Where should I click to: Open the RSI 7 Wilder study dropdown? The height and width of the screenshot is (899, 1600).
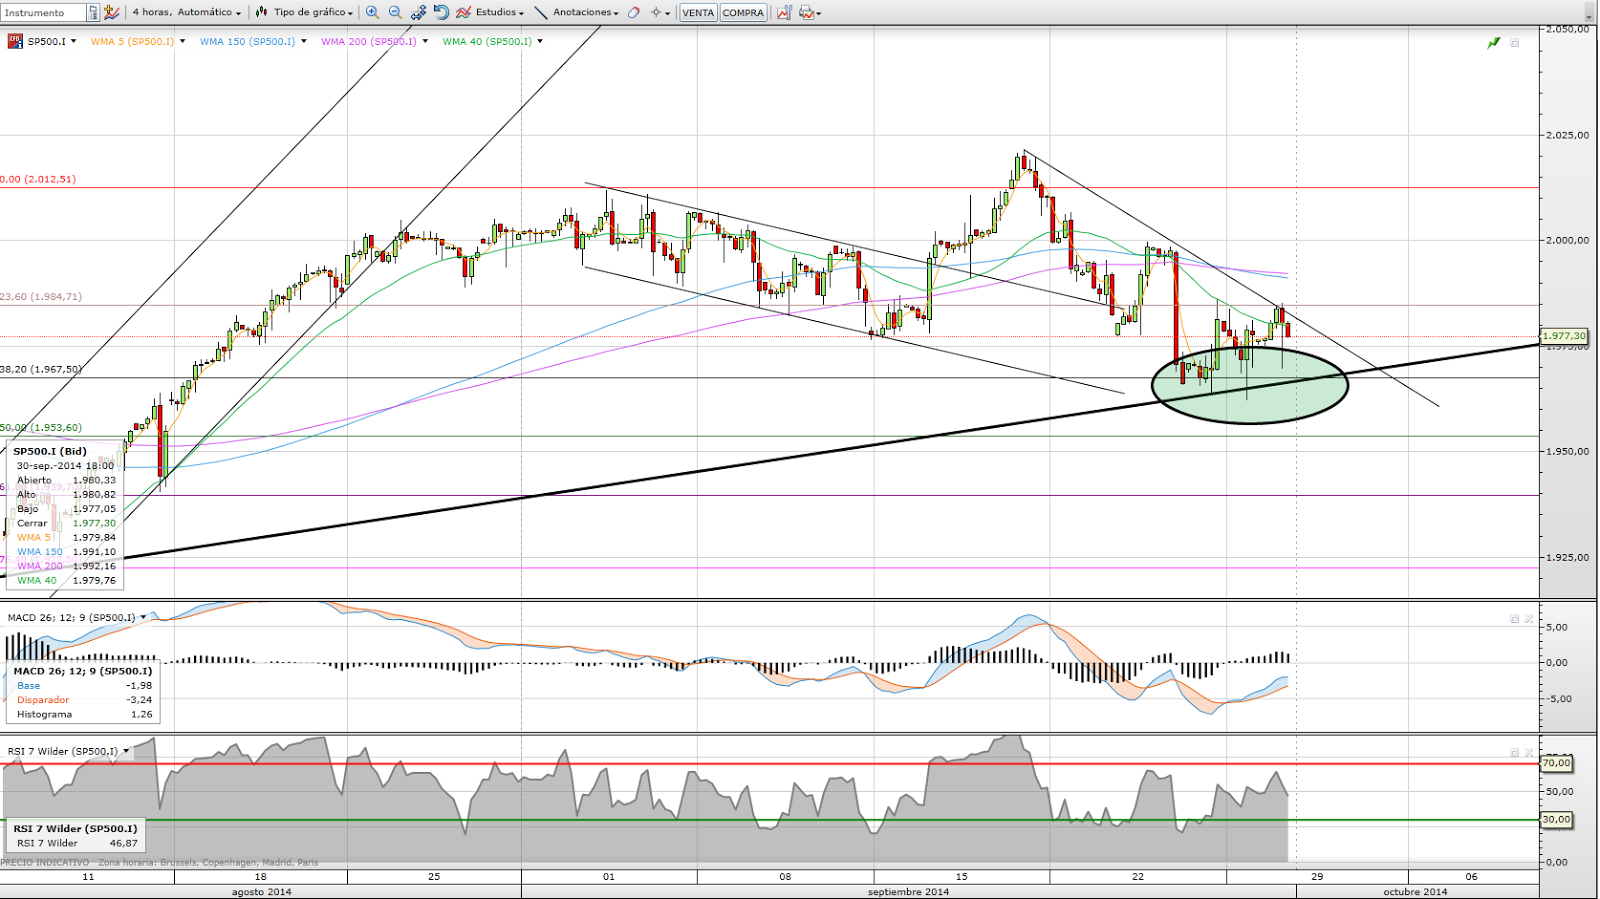(126, 751)
